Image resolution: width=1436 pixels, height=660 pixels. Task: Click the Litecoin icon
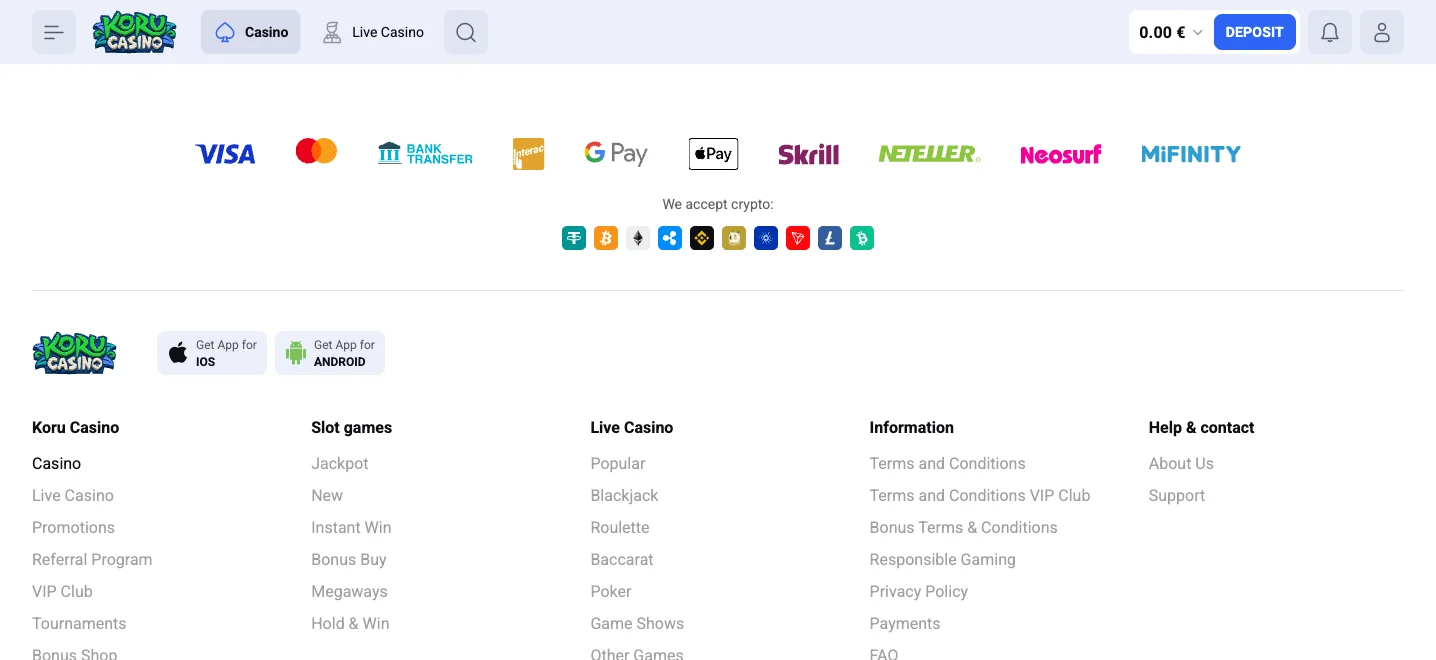coord(830,238)
